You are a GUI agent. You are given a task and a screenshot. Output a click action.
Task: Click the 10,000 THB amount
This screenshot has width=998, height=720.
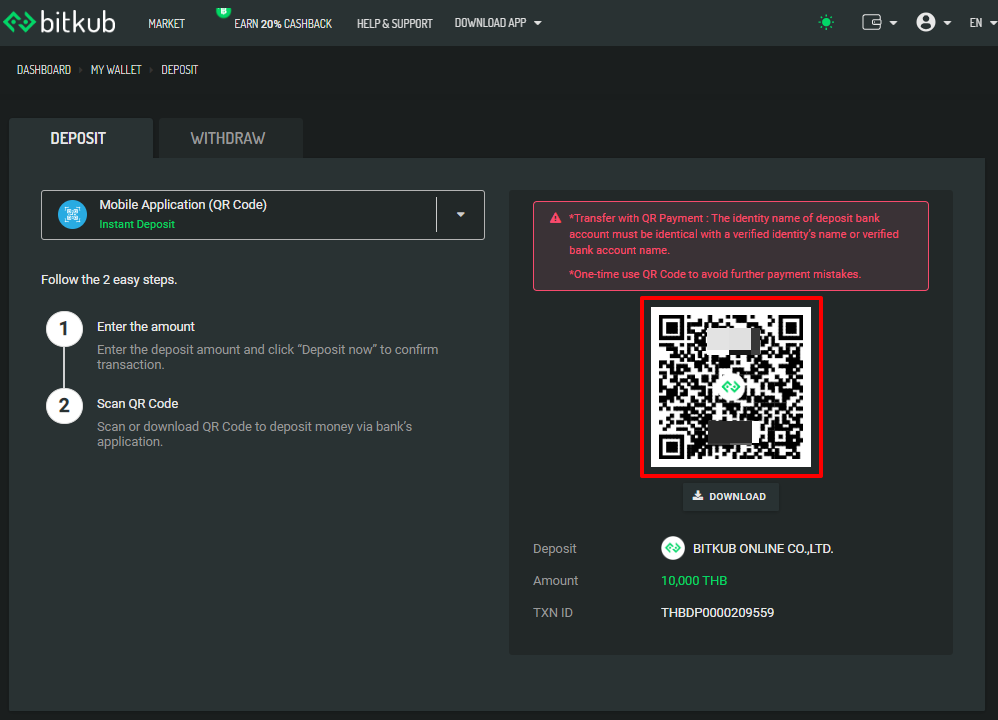(x=694, y=581)
